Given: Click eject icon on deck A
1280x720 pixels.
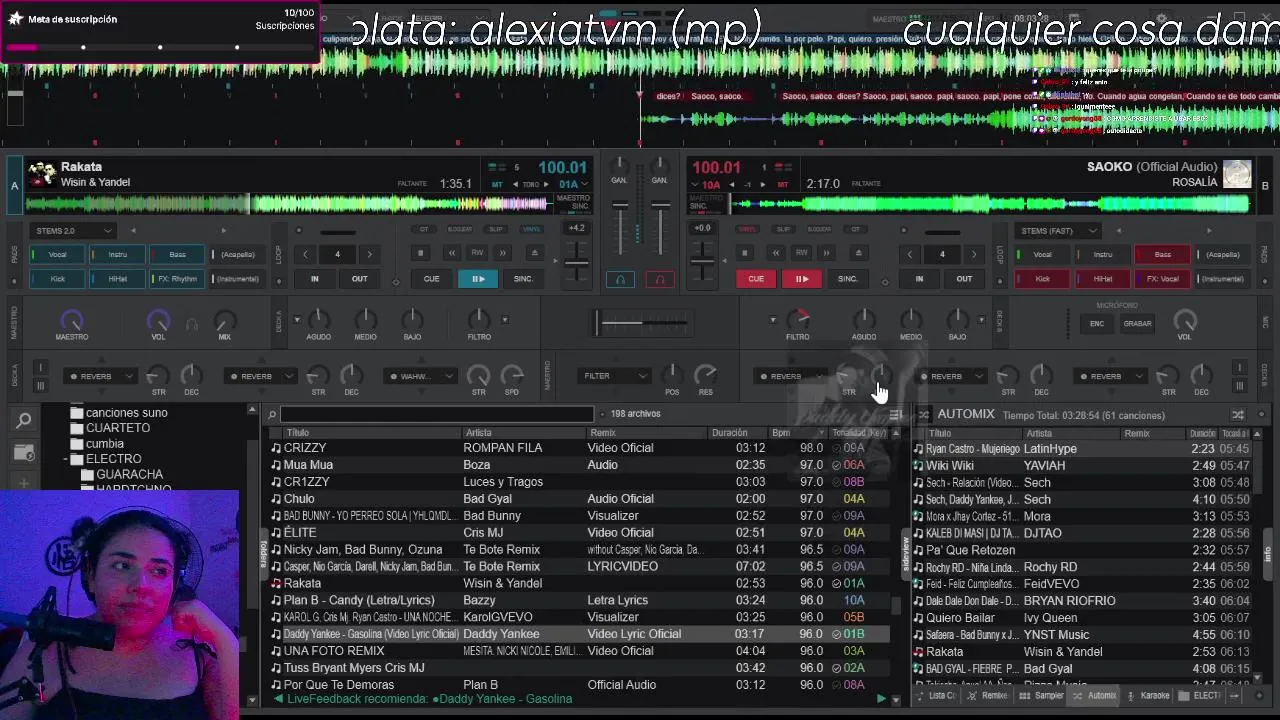Looking at the screenshot, I should pos(535,253).
